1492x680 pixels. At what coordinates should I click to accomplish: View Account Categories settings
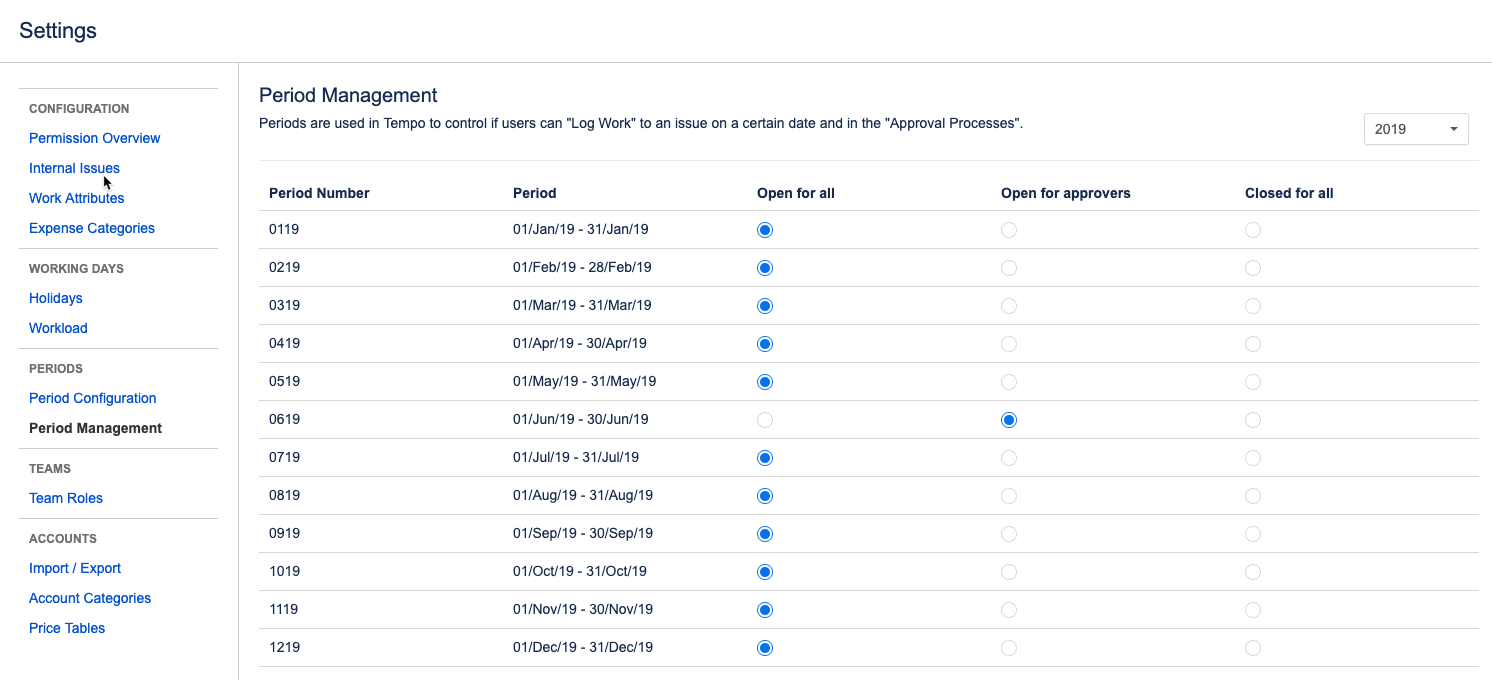click(89, 598)
